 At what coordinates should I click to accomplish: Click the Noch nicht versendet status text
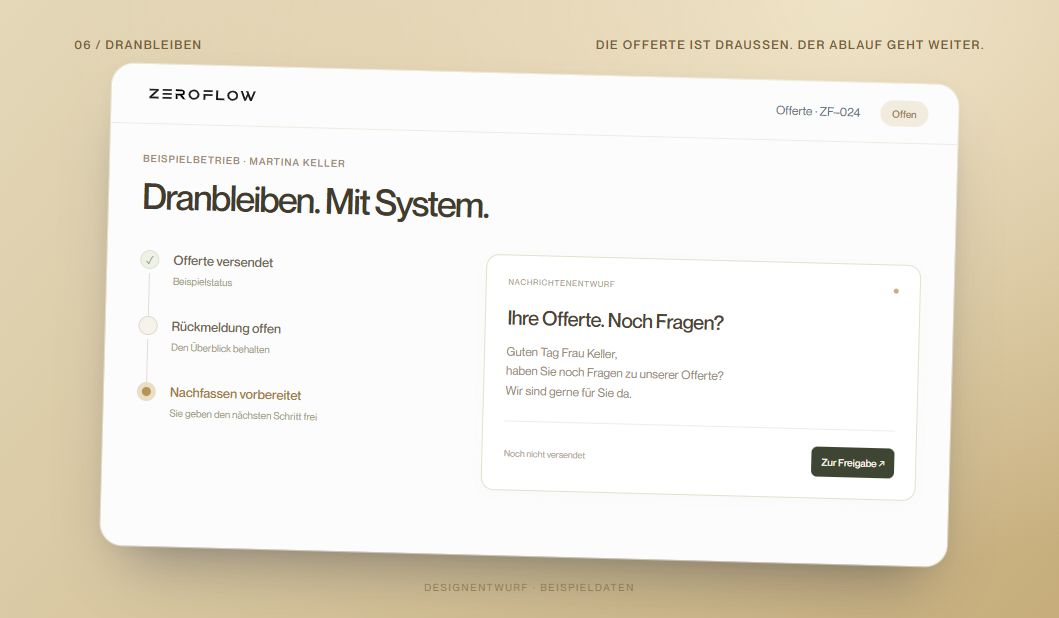(544, 455)
